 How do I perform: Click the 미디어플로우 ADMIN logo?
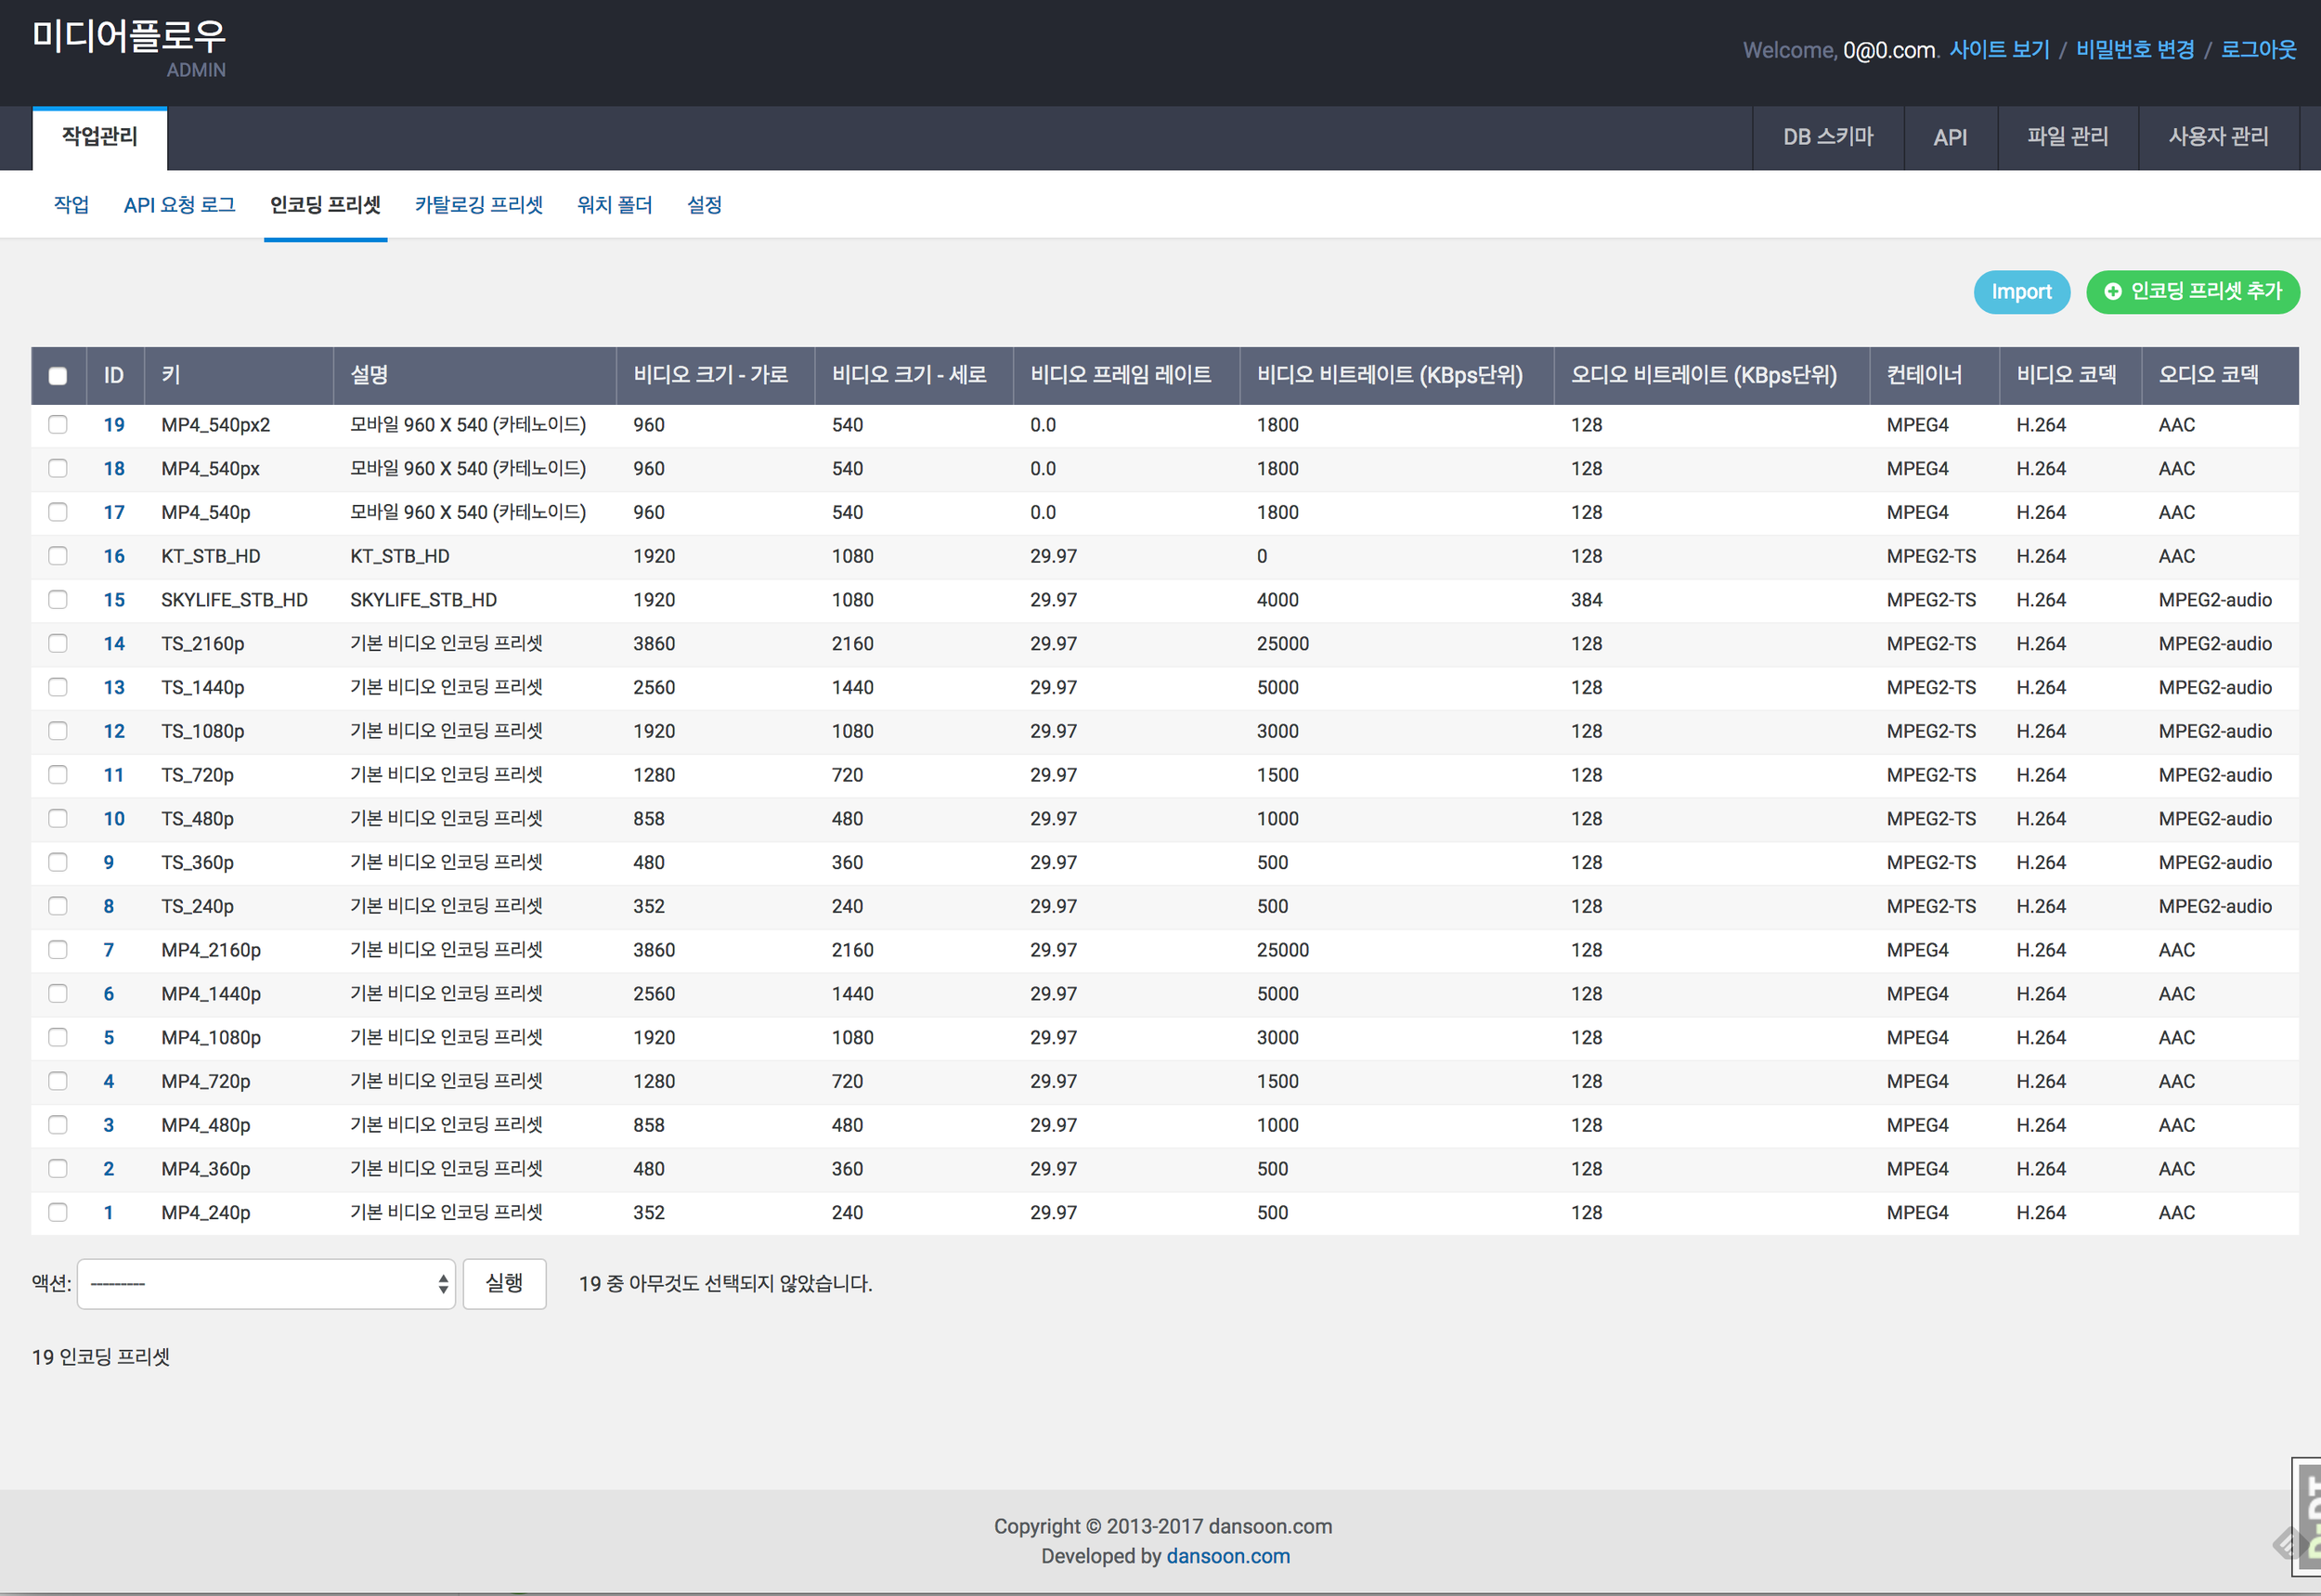click(x=129, y=47)
